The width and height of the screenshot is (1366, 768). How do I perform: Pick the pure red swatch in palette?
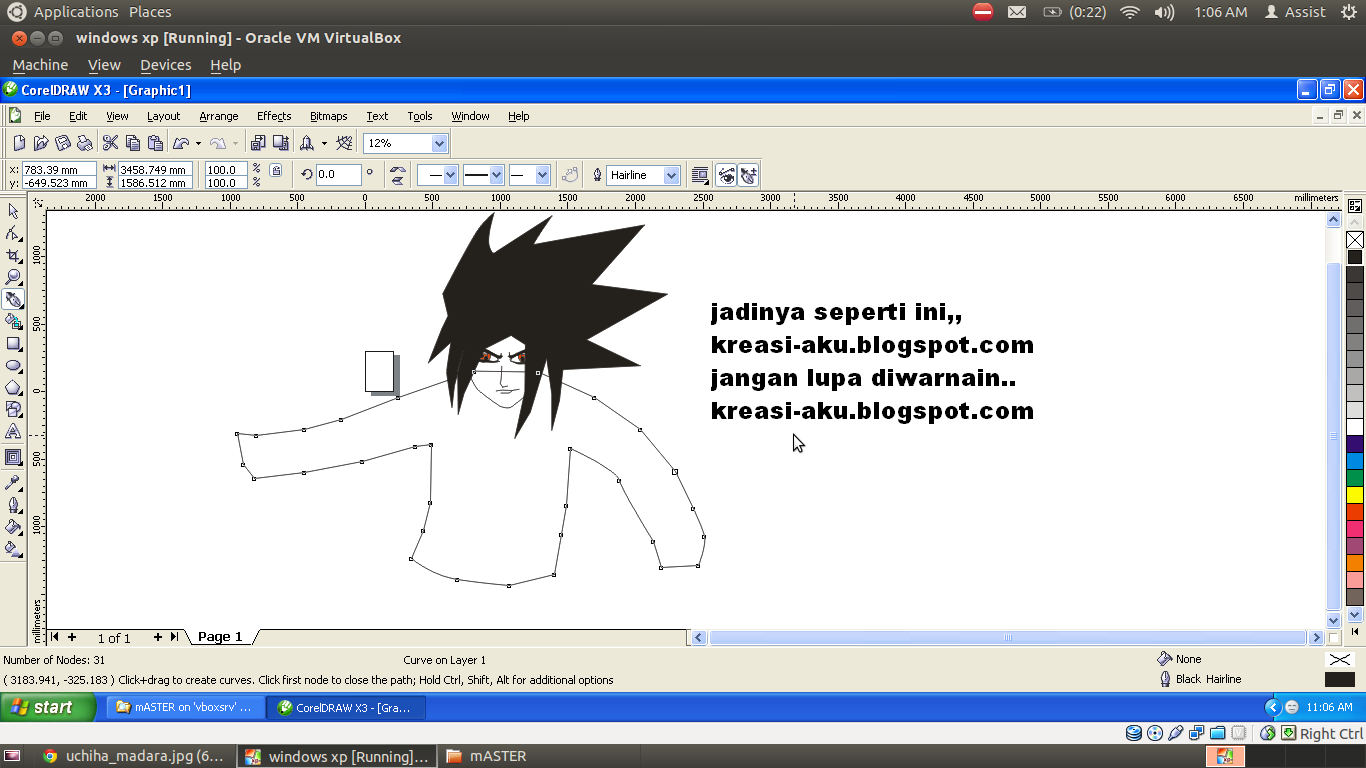click(1355, 511)
